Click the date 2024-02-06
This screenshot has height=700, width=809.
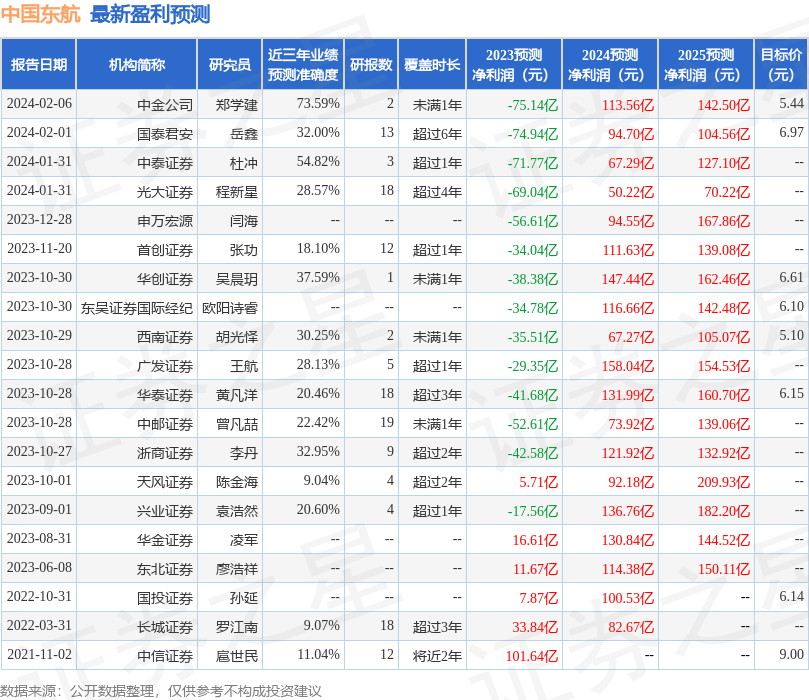click(39, 104)
